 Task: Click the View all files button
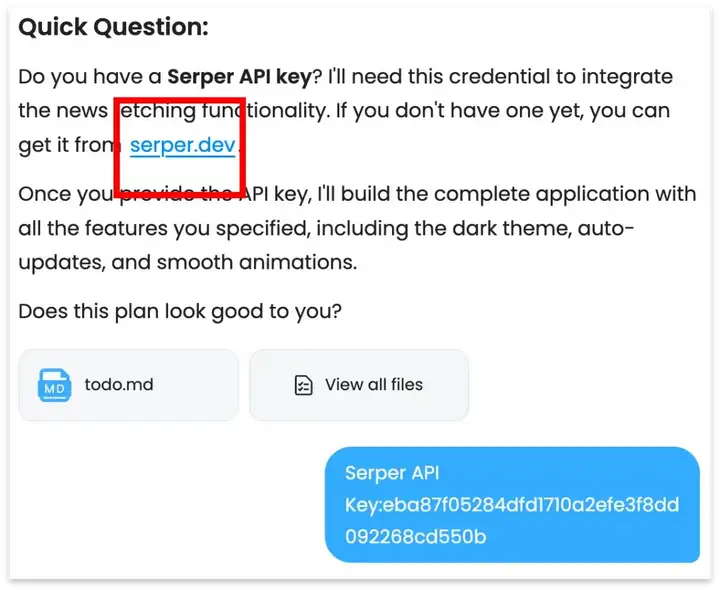point(359,385)
